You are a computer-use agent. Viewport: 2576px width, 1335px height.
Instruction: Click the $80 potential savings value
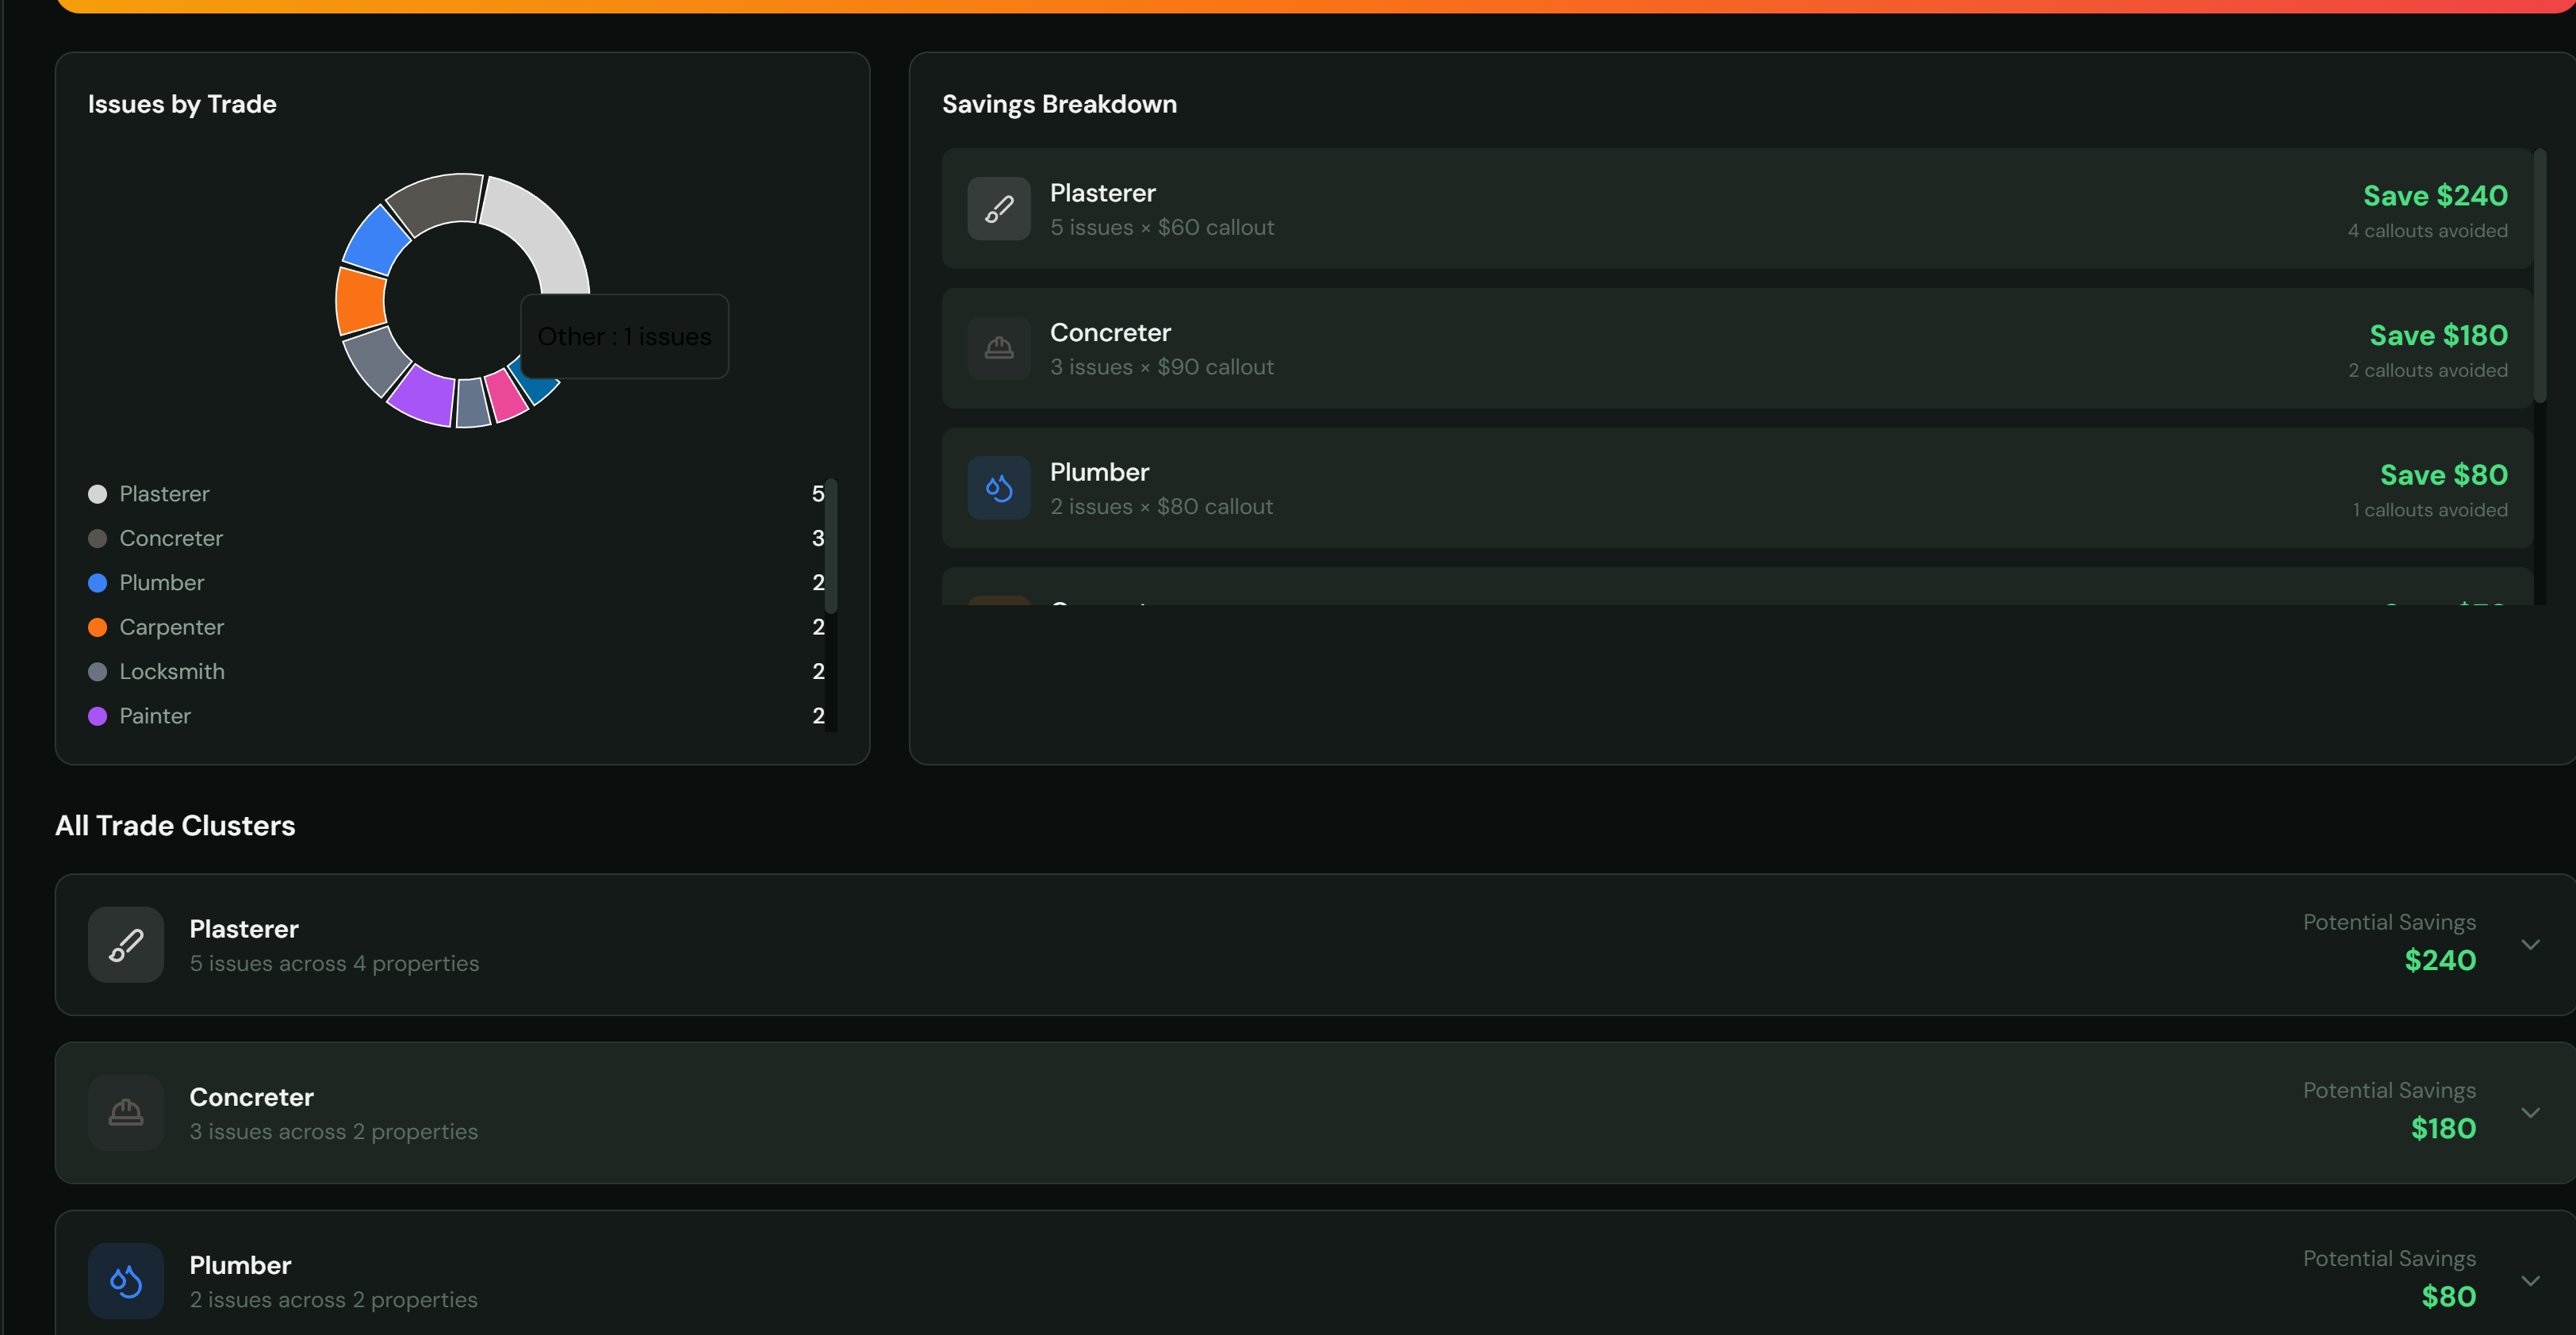(2448, 1297)
